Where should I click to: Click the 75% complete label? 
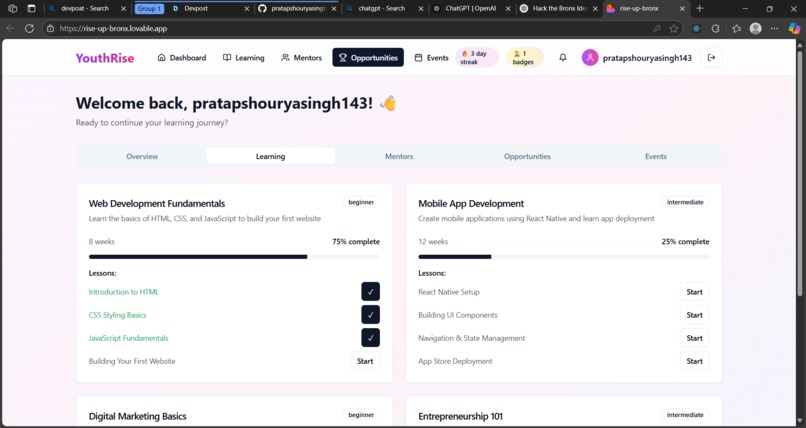coord(356,241)
